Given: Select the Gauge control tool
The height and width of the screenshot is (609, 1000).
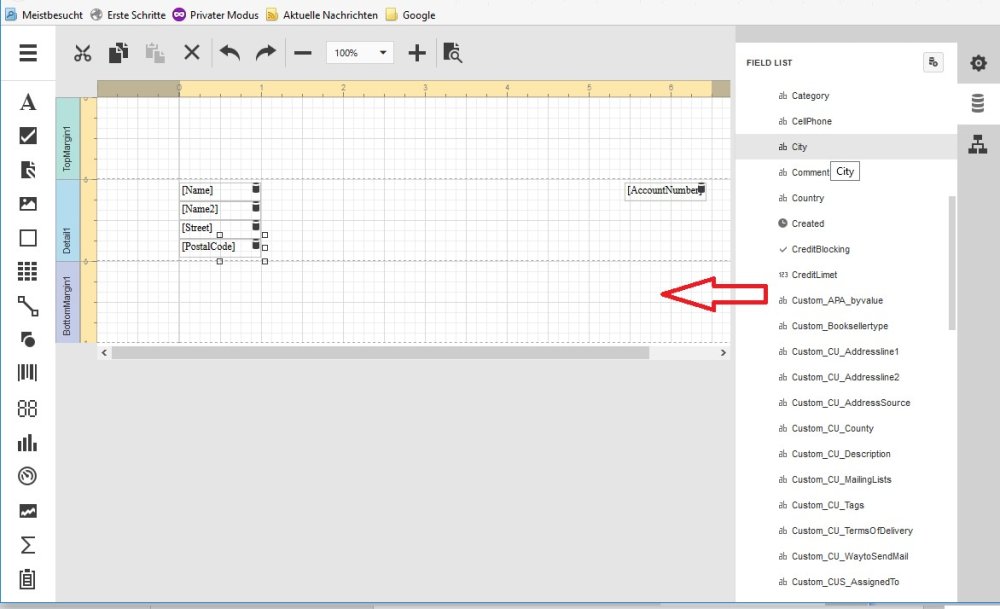Looking at the screenshot, I should tap(27, 476).
